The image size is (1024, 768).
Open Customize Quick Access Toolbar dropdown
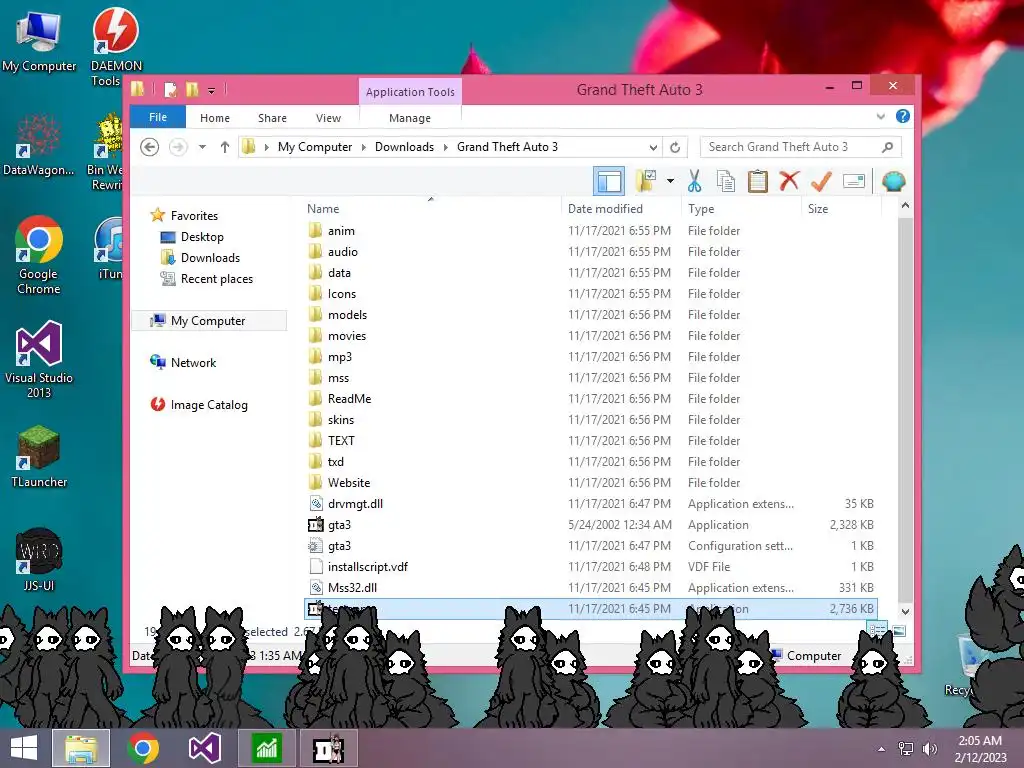212,91
